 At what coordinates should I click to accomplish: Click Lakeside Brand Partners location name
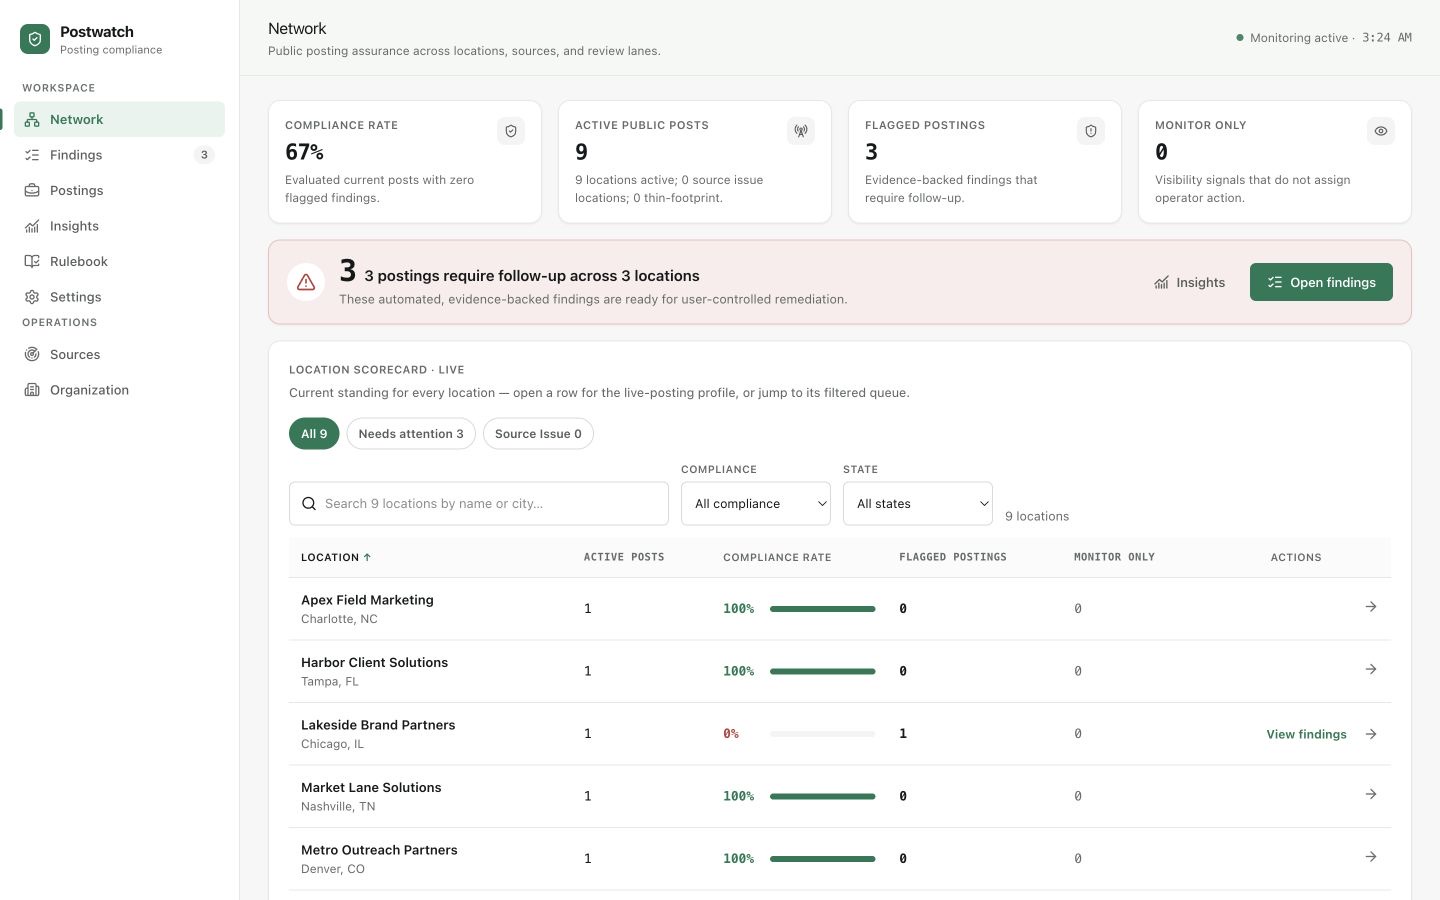point(378,725)
